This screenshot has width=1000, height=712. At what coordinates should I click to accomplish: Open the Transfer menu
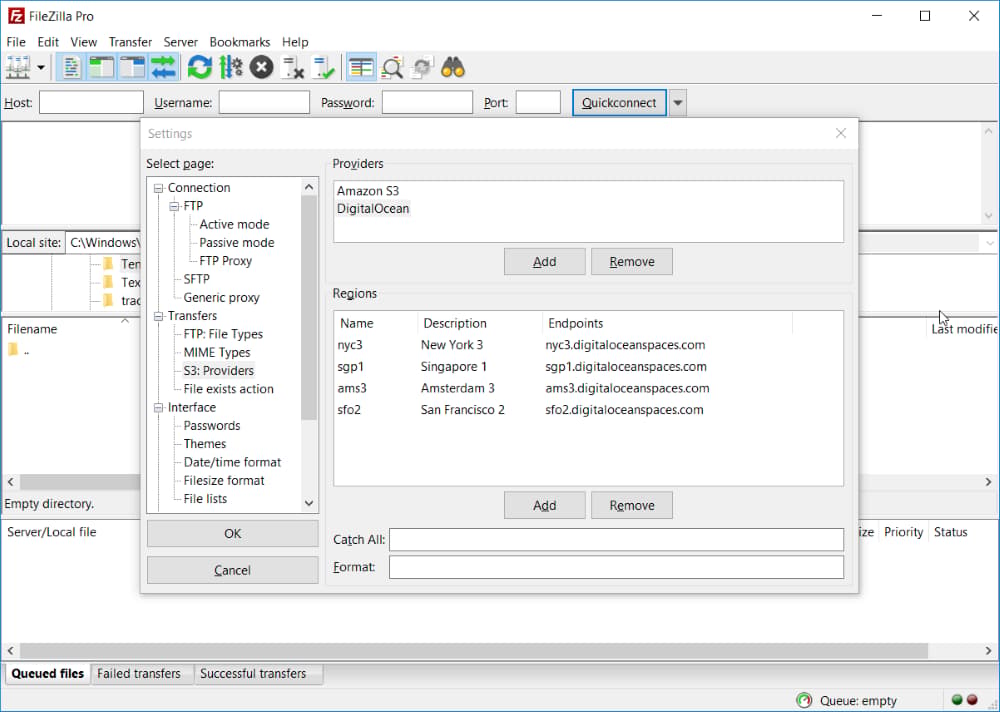click(x=130, y=42)
